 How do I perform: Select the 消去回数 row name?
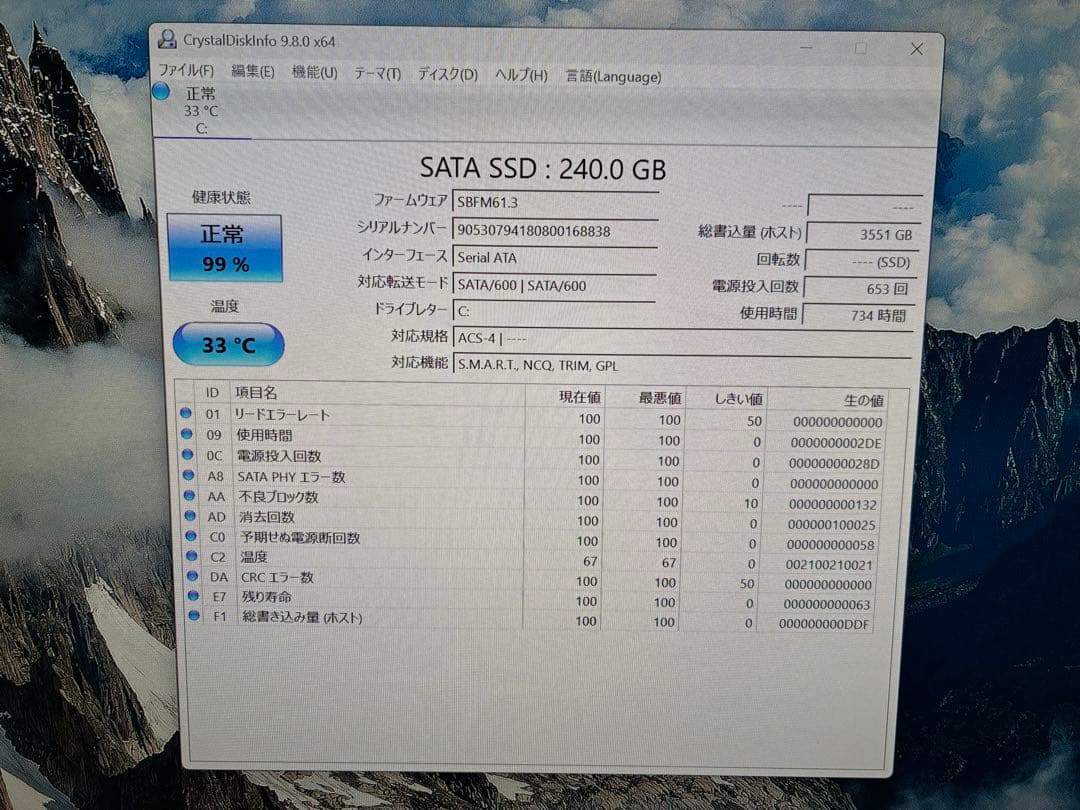(x=267, y=517)
